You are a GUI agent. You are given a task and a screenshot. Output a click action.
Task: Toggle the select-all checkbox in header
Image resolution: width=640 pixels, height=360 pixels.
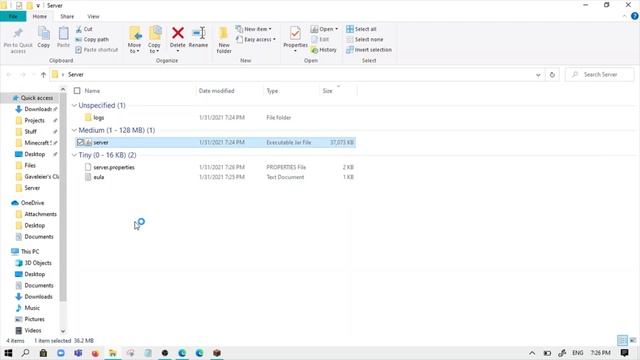click(77, 91)
